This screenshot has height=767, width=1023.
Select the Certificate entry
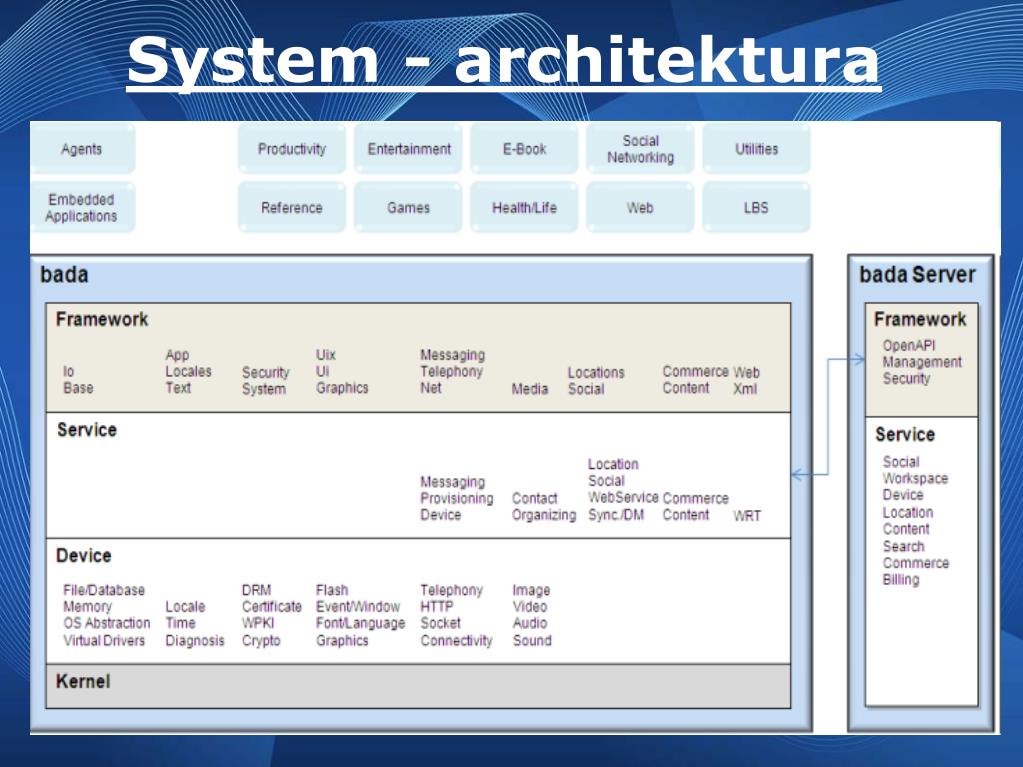click(x=271, y=607)
